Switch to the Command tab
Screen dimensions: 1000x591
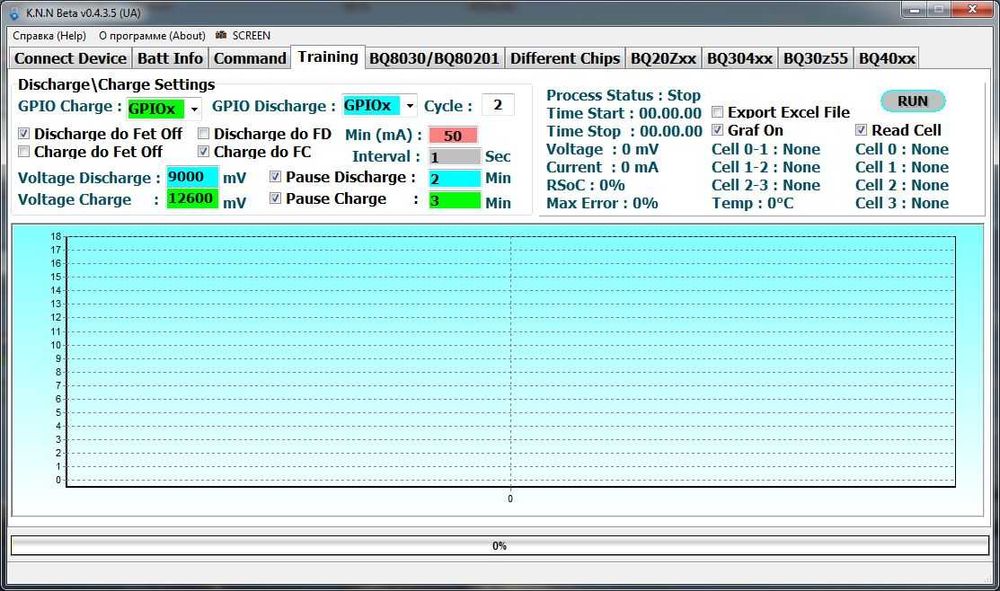(x=250, y=59)
